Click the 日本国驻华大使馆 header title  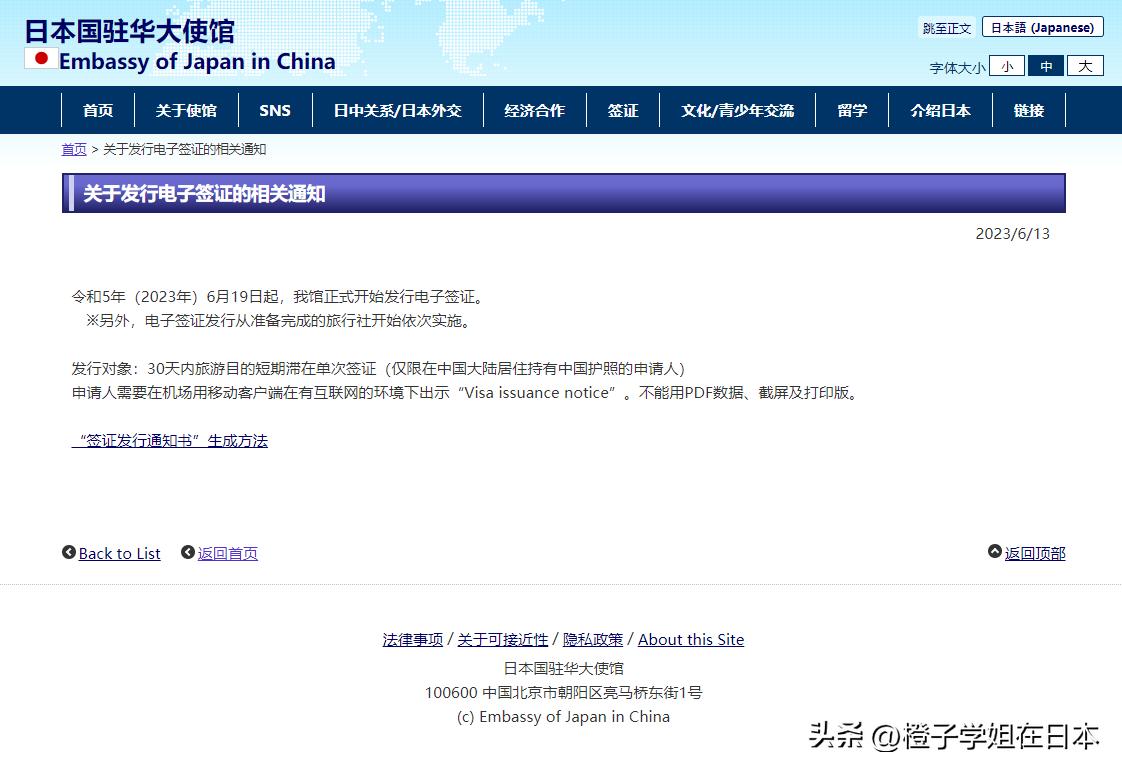(130, 31)
